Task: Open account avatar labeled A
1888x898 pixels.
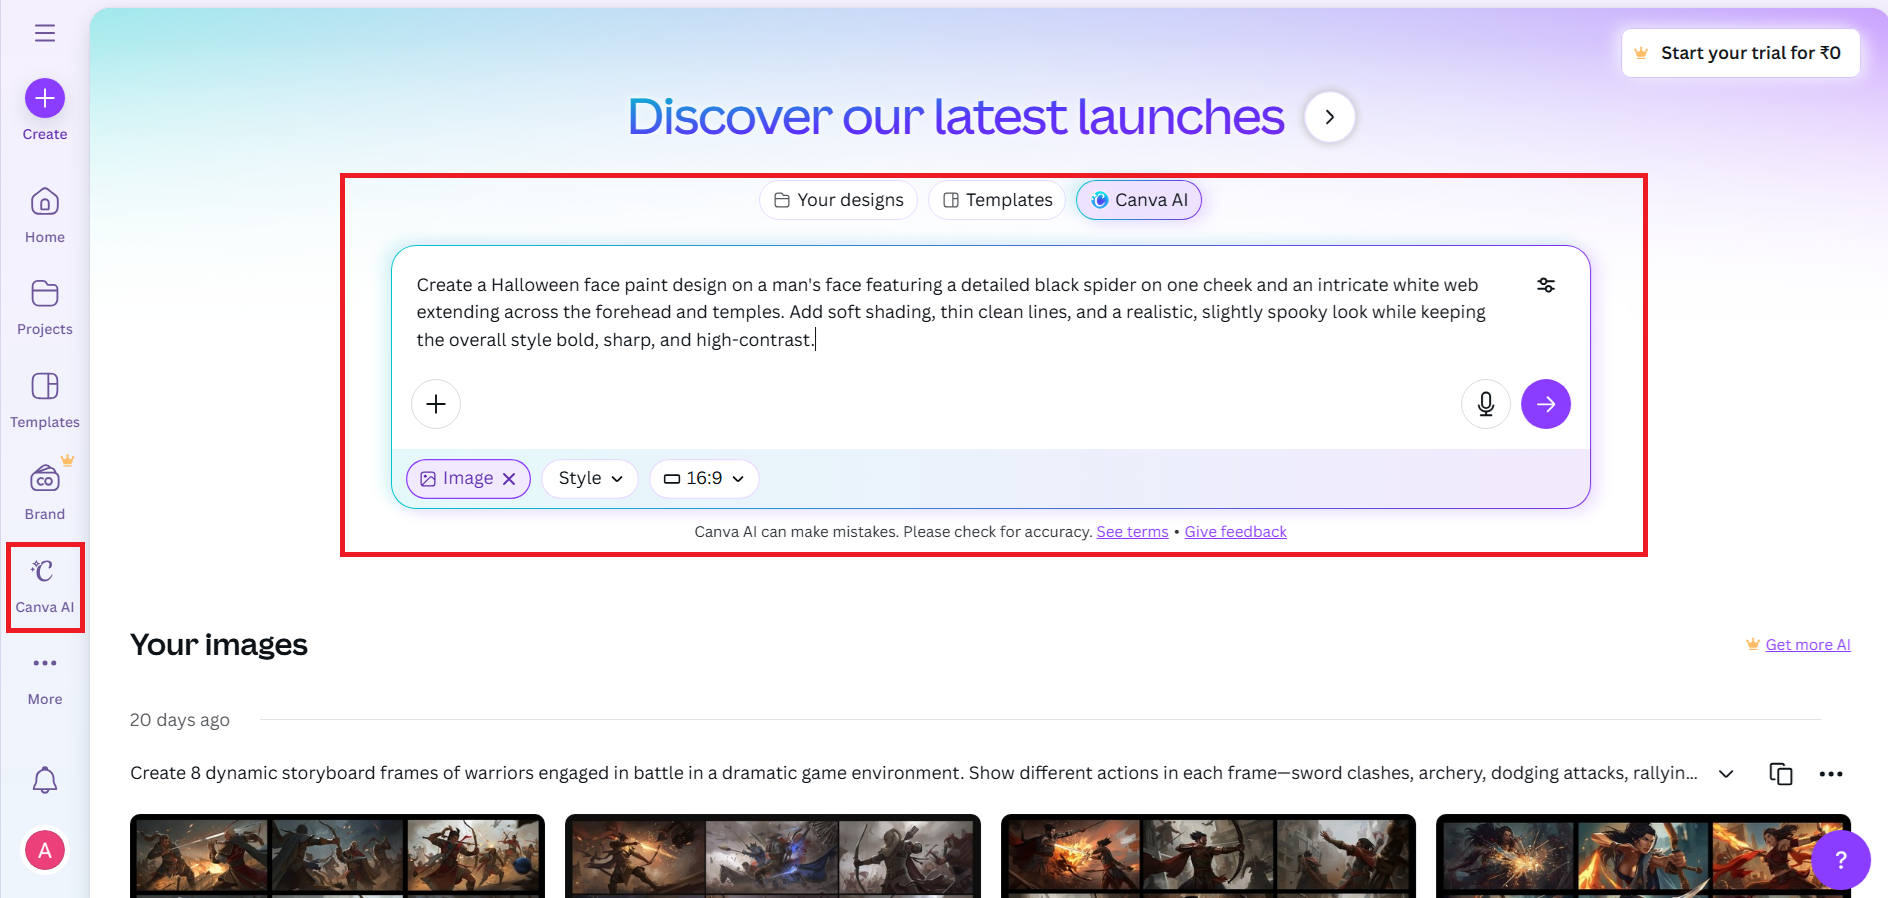Action: (x=45, y=850)
